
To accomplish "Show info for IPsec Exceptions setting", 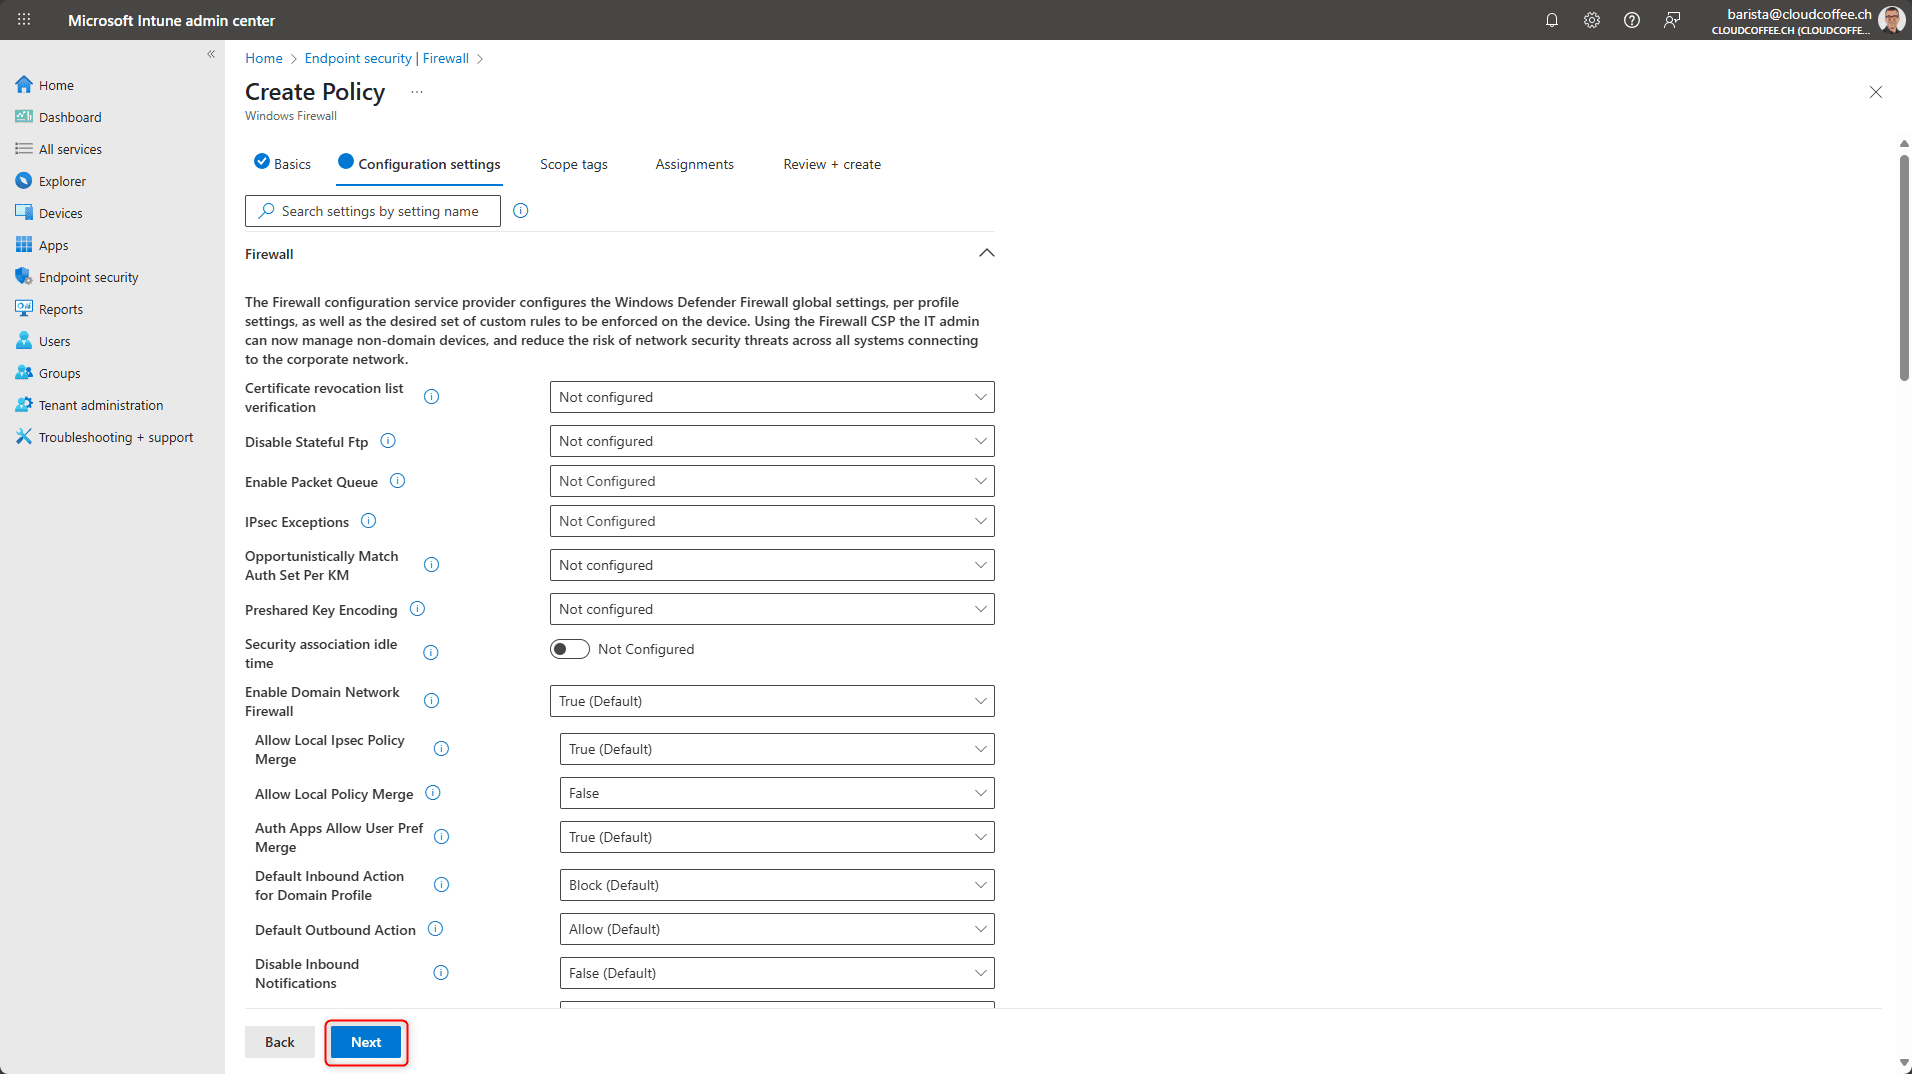I will pyautogui.click(x=368, y=521).
